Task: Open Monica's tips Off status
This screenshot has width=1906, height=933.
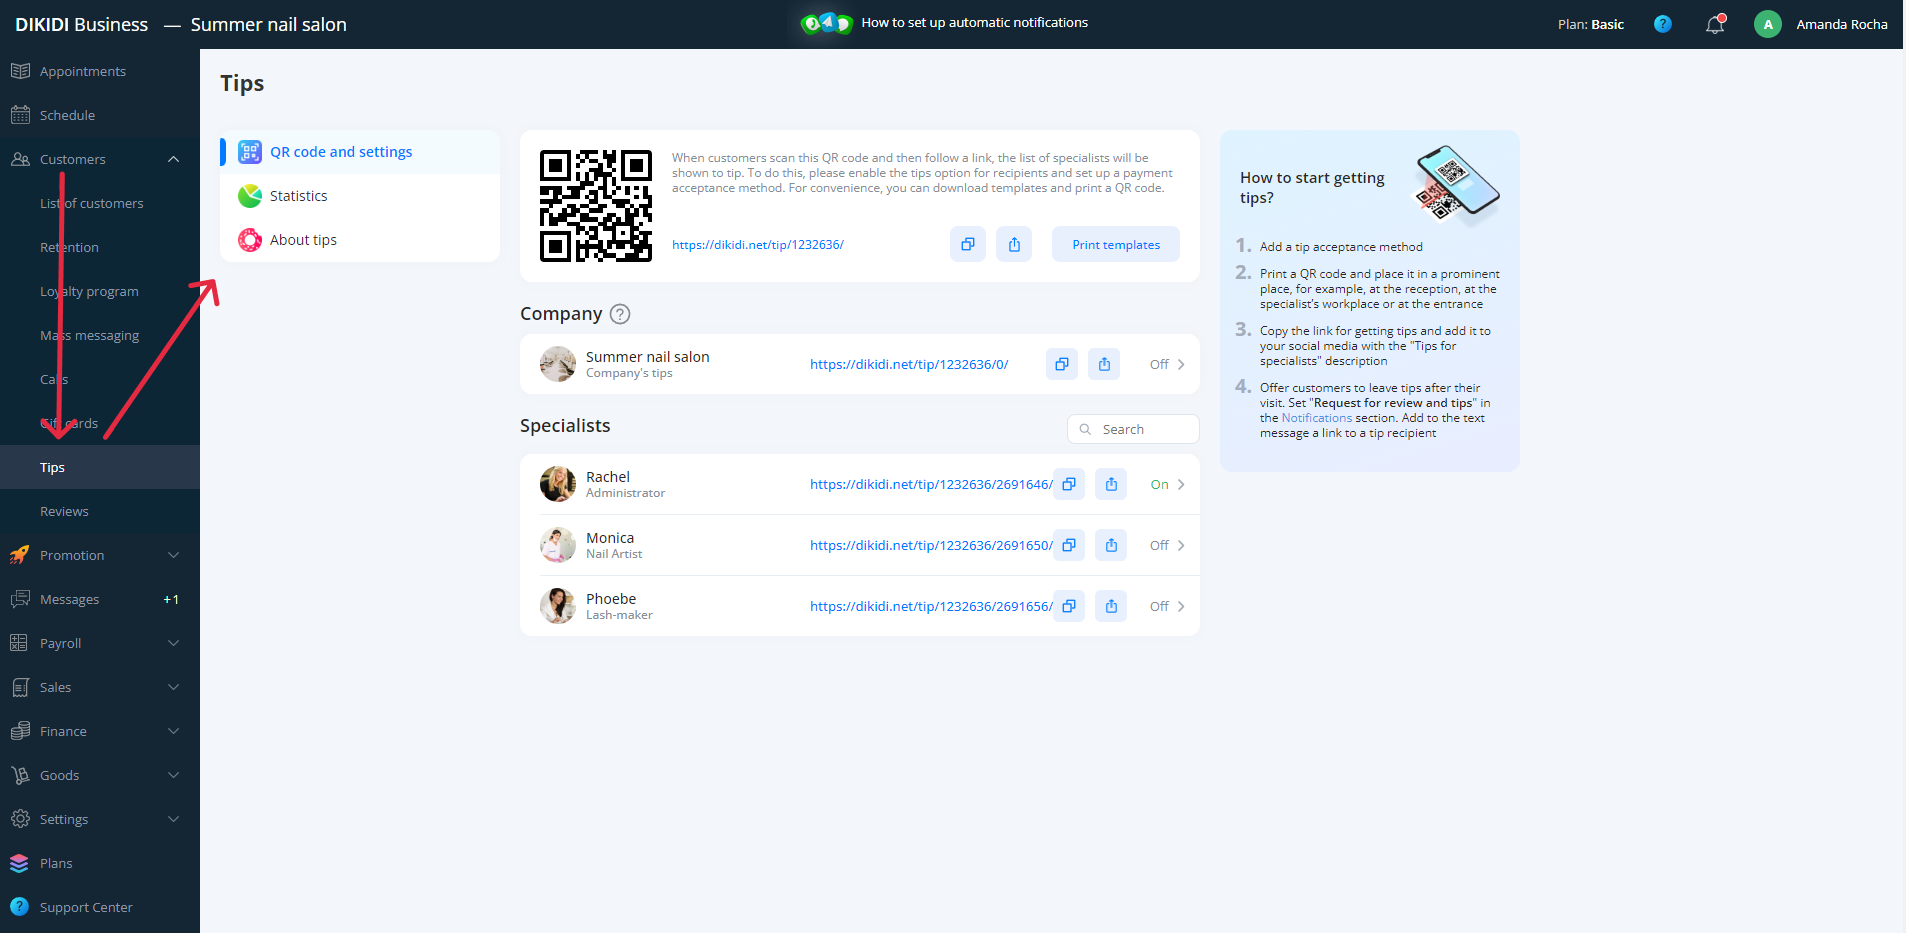Action: pyautogui.click(x=1167, y=545)
